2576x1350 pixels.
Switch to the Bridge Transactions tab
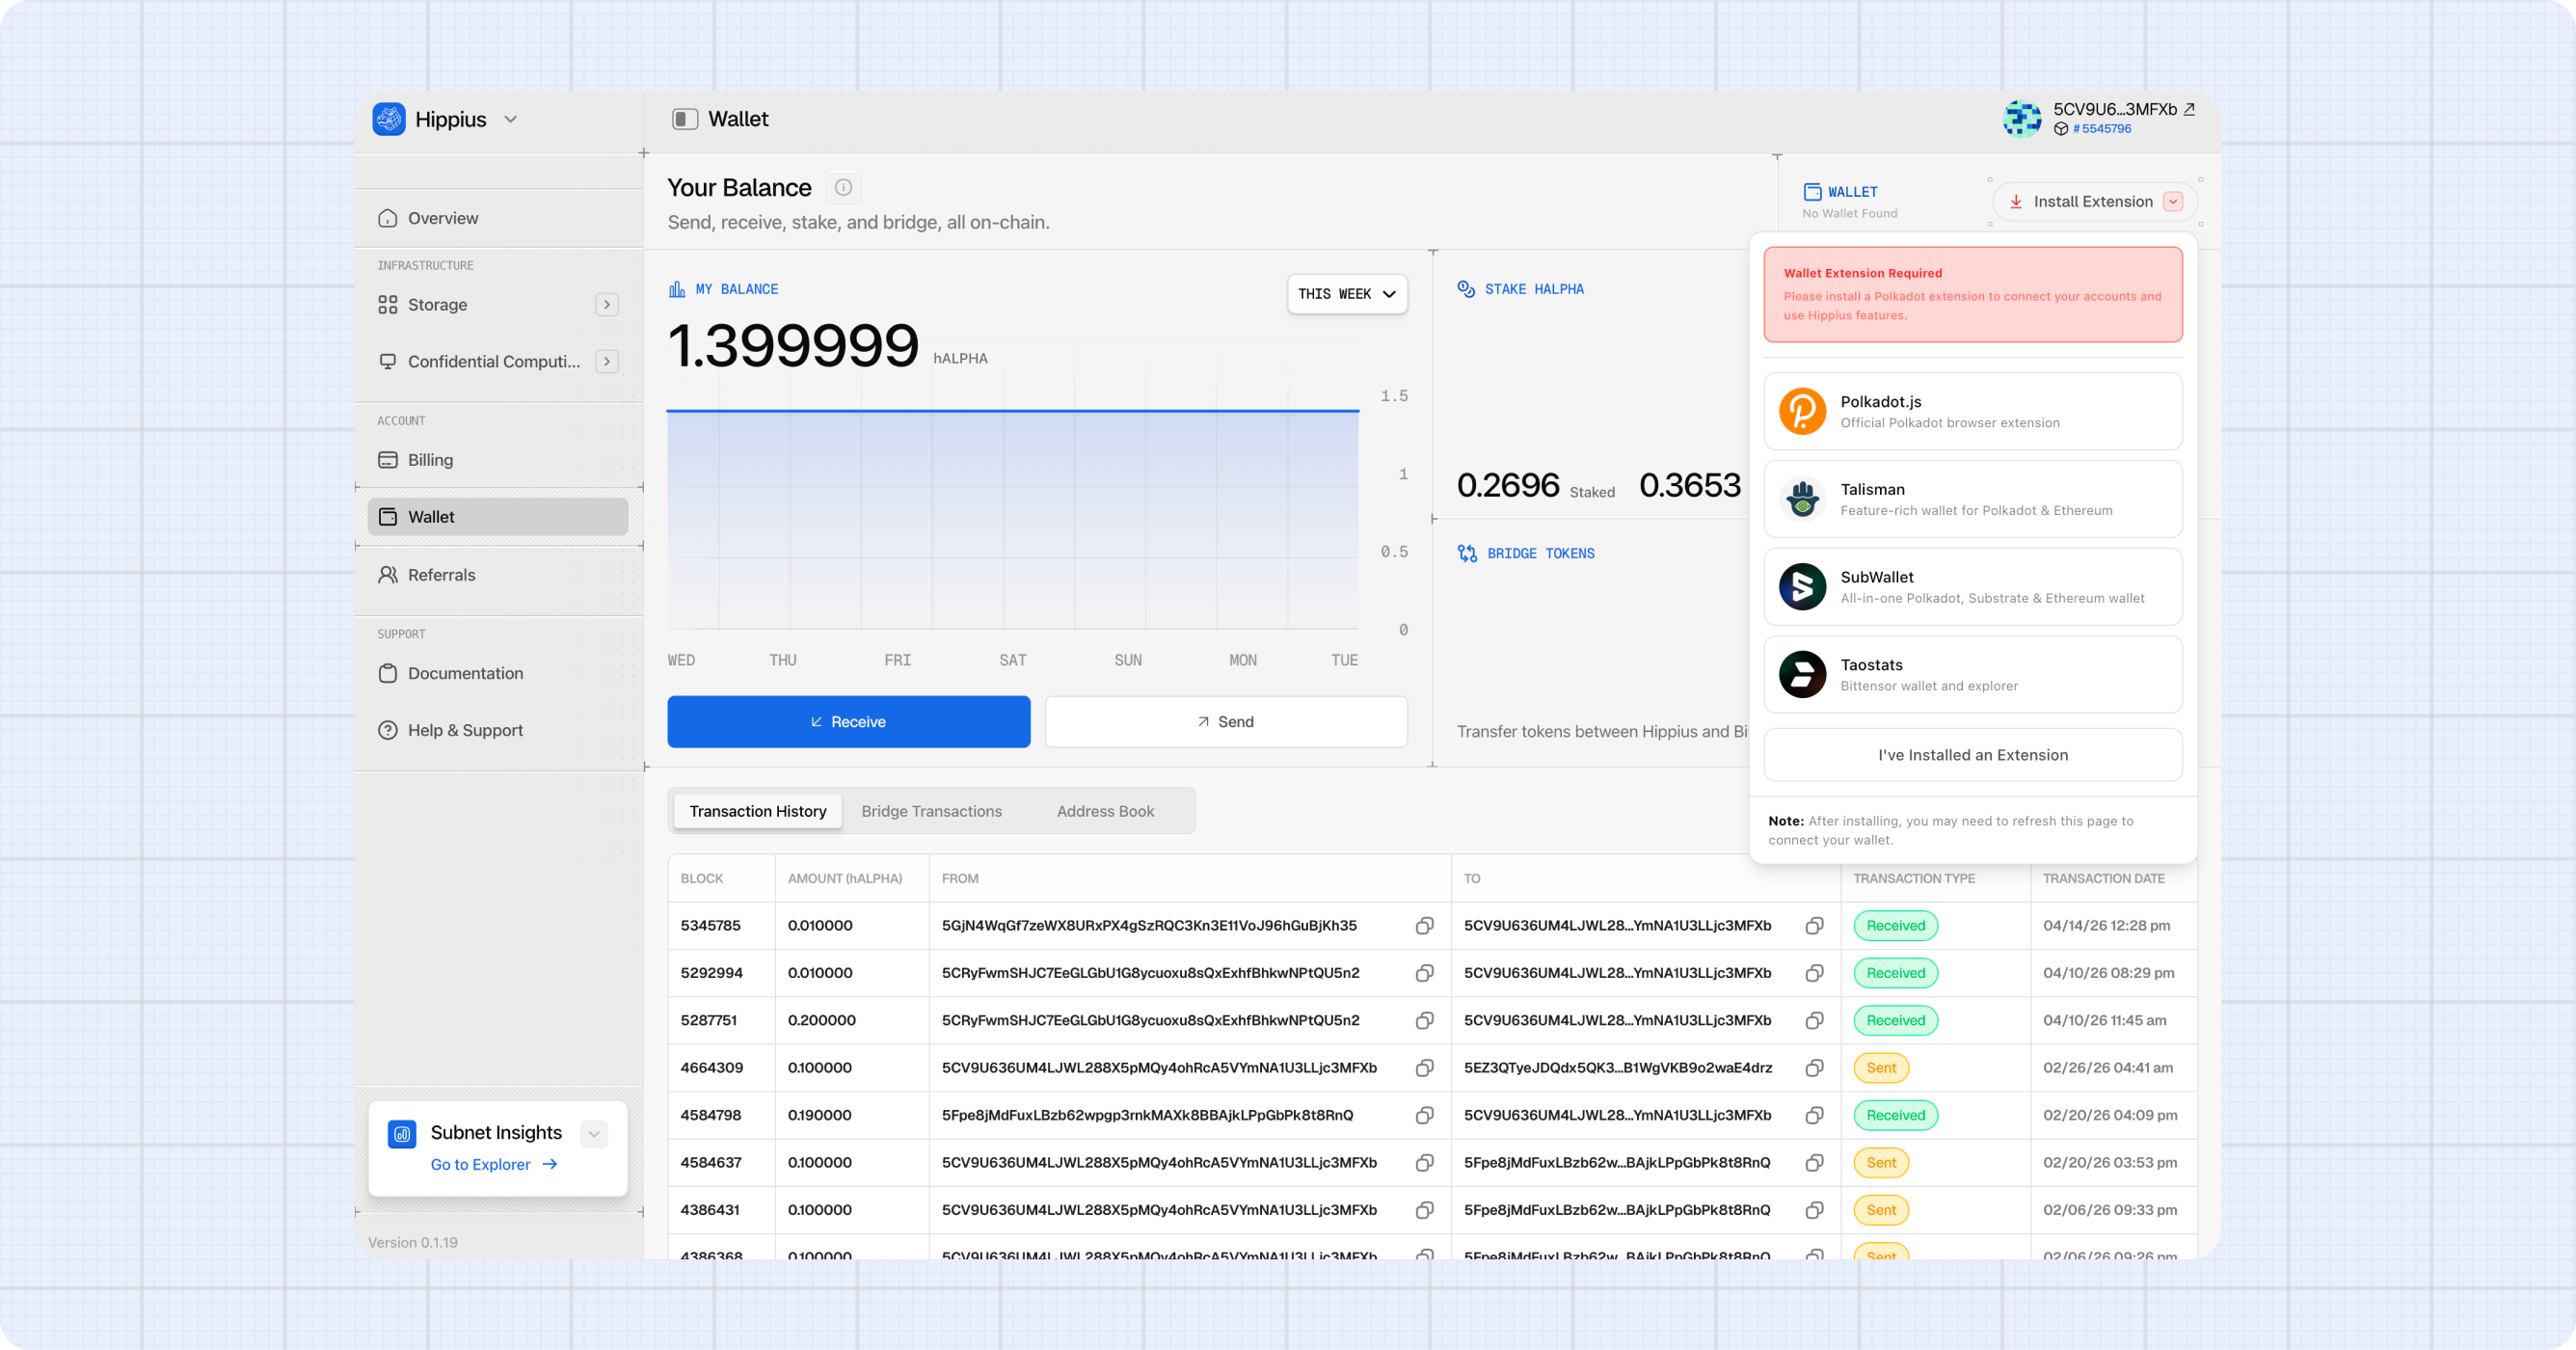pyautogui.click(x=932, y=811)
